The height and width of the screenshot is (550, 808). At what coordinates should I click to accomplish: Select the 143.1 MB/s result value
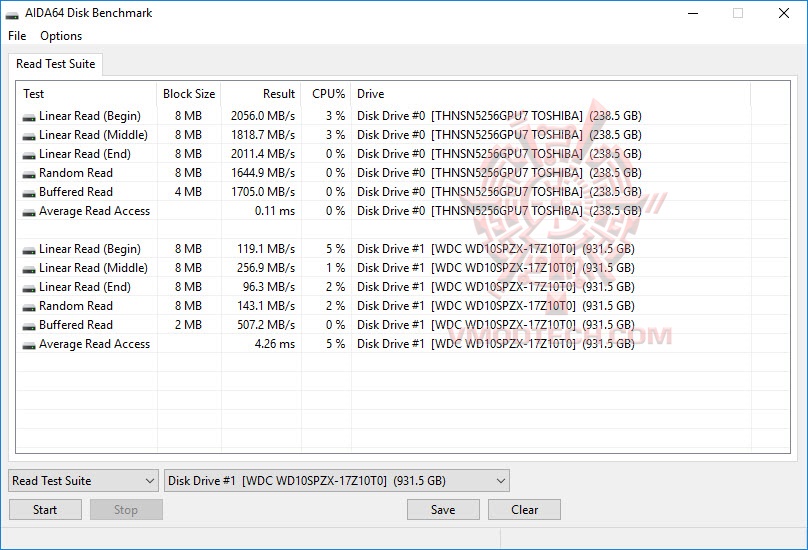pyautogui.click(x=266, y=306)
